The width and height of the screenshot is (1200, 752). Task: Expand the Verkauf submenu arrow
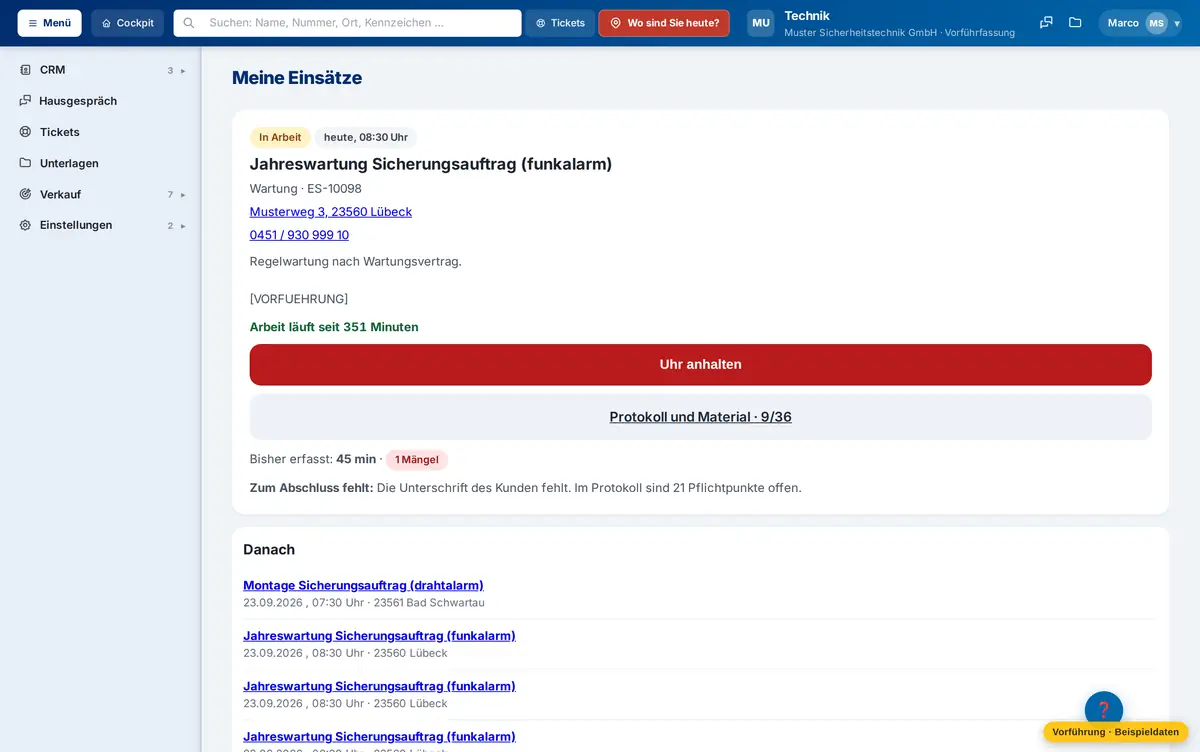[x=183, y=195]
